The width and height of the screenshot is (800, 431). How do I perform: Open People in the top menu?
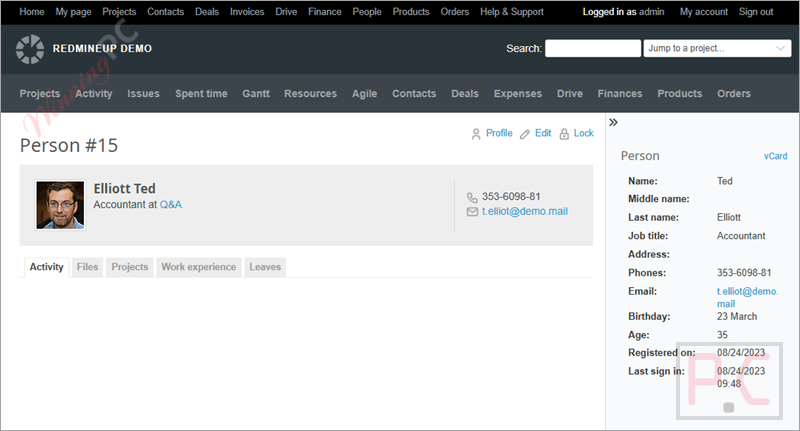[367, 12]
